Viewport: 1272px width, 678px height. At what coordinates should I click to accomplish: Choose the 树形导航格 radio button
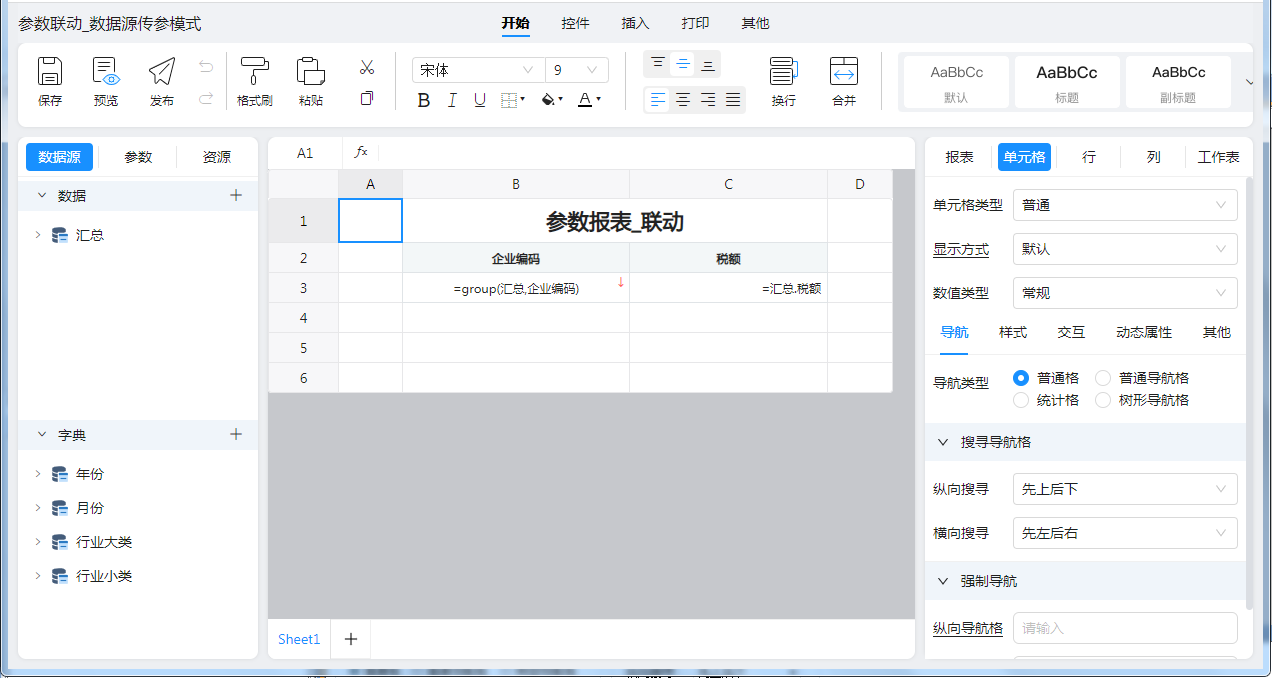click(x=1103, y=400)
